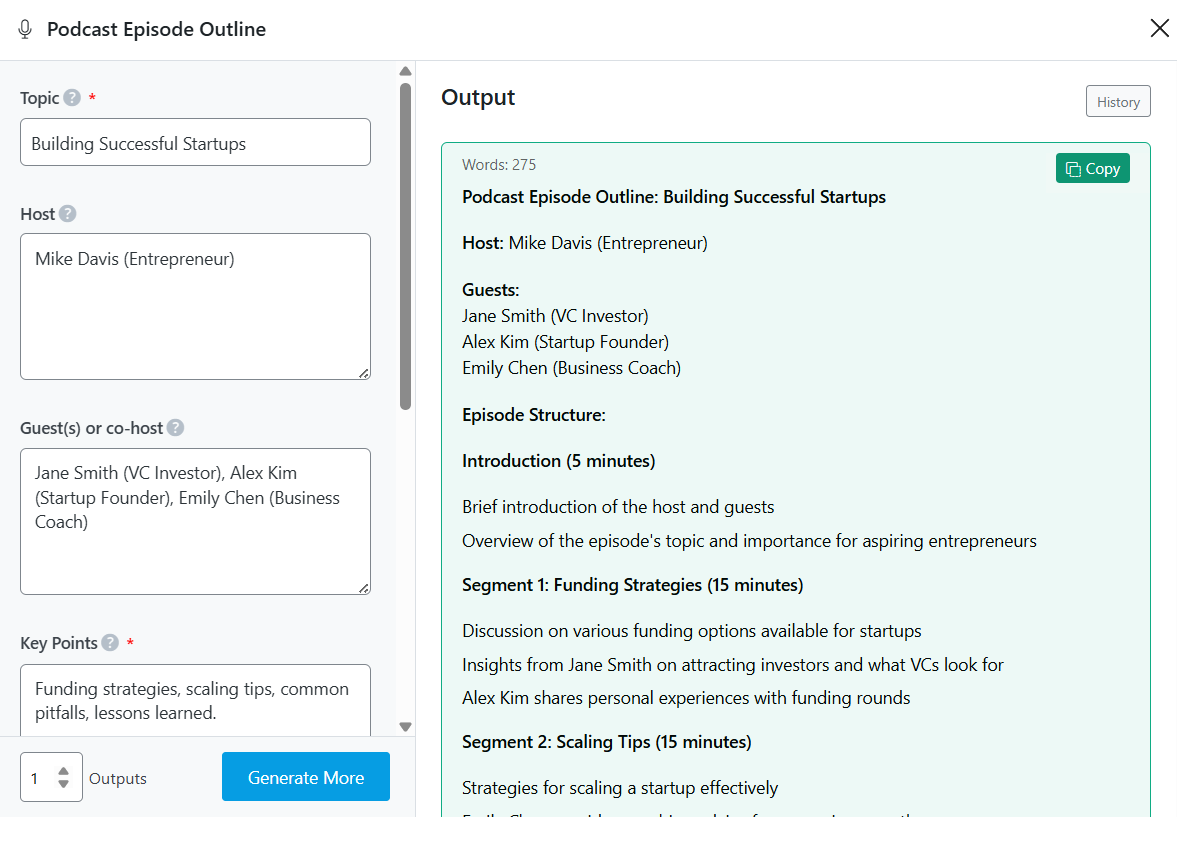Open the Guest(s) or co-host help tooltip icon
This screenshot has height=851, width=1177.
(175, 428)
